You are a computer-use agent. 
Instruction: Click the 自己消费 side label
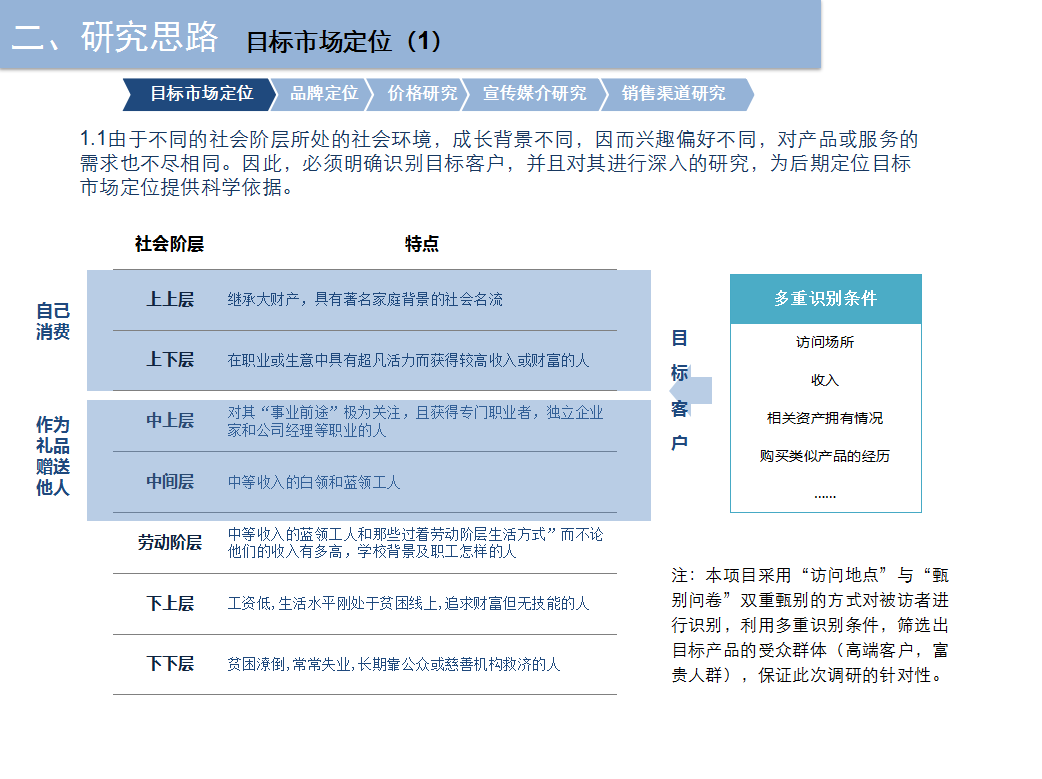[52, 321]
